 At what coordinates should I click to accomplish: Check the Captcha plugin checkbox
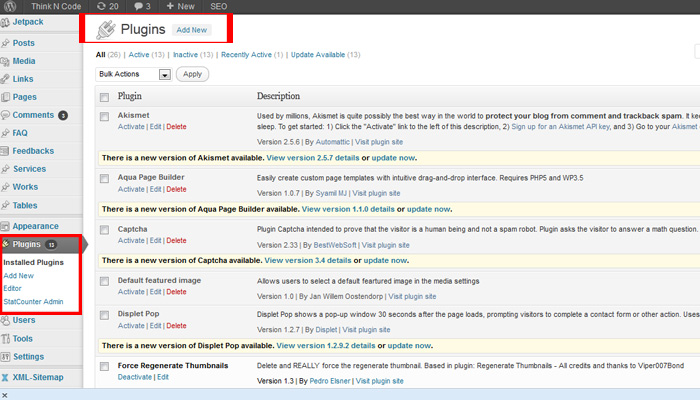coord(104,230)
